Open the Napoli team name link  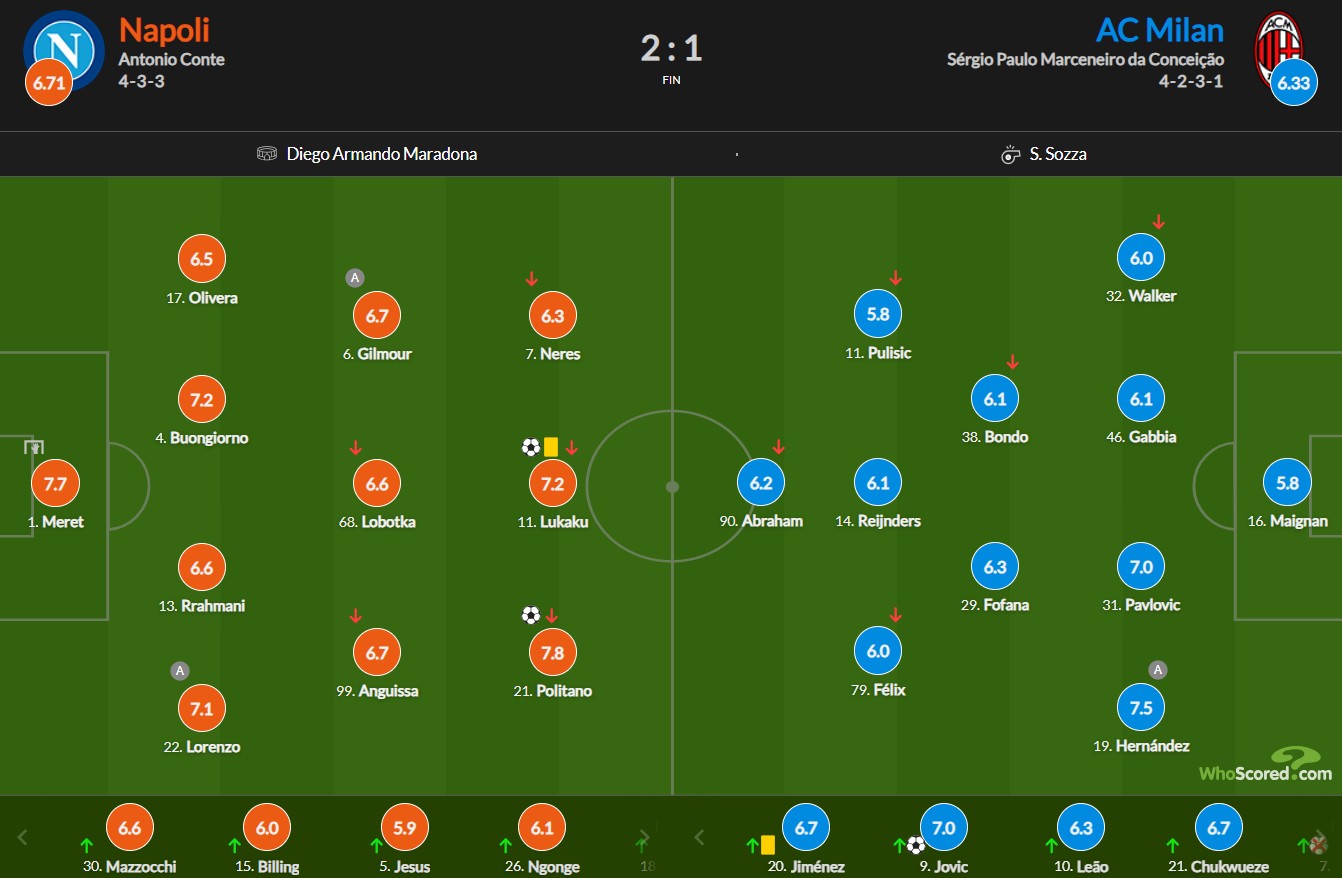pyautogui.click(x=164, y=29)
